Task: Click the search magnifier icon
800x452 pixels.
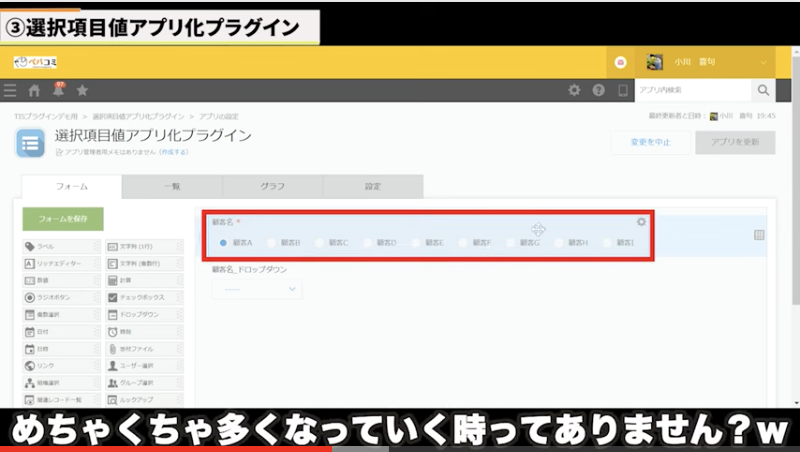Action: point(763,90)
